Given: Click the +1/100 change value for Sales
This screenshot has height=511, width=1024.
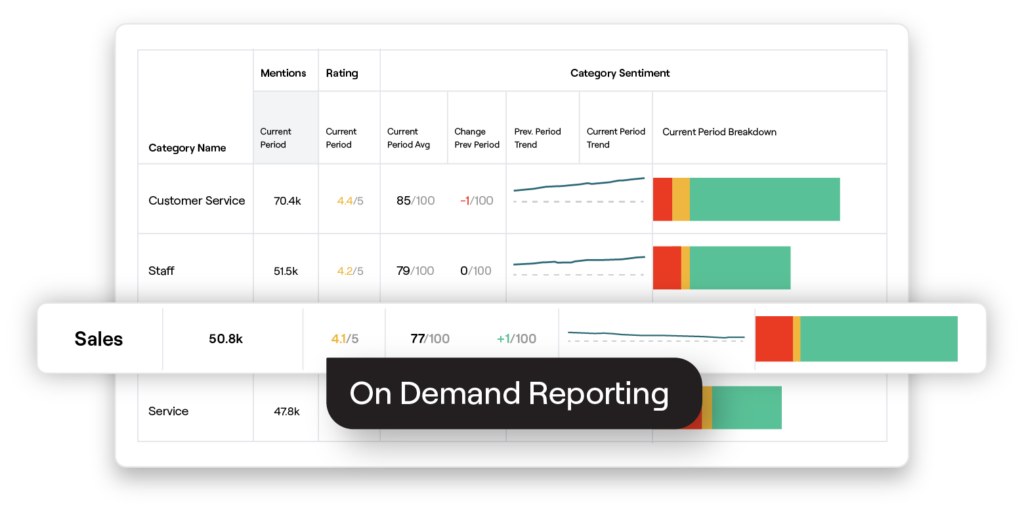Looking at the screenshot, I should 516,339.
